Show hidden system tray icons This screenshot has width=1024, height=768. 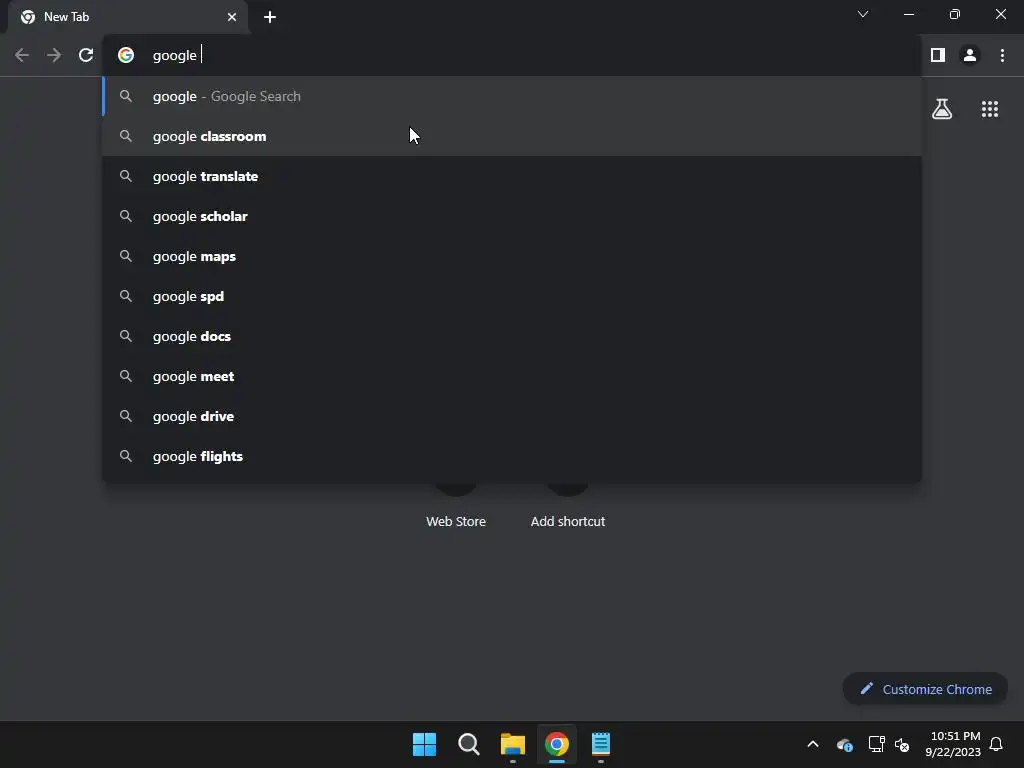pyautogui.click(x=813, y=744)
